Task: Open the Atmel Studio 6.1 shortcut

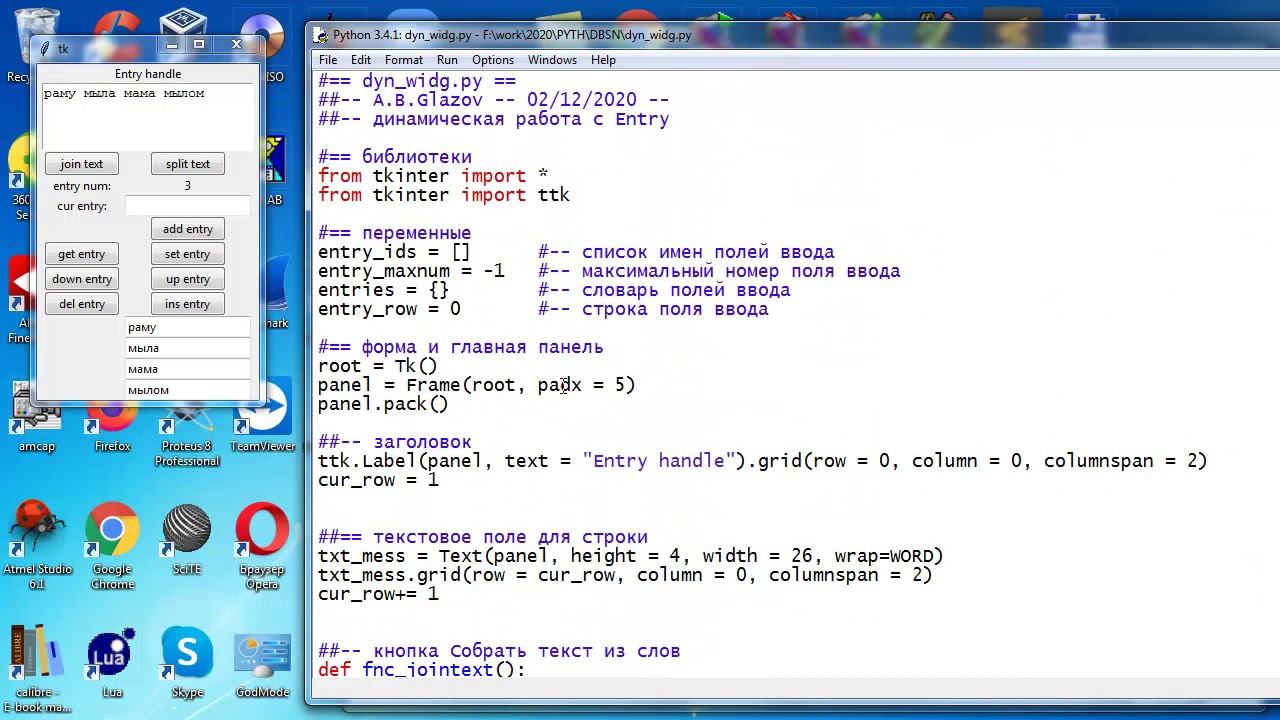Action: coord(37,545)
